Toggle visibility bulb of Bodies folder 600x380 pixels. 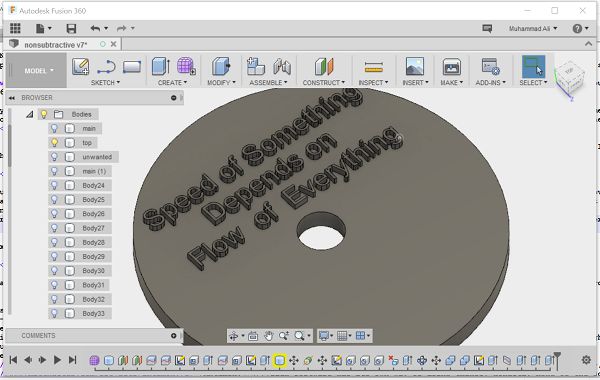[44, 114]
